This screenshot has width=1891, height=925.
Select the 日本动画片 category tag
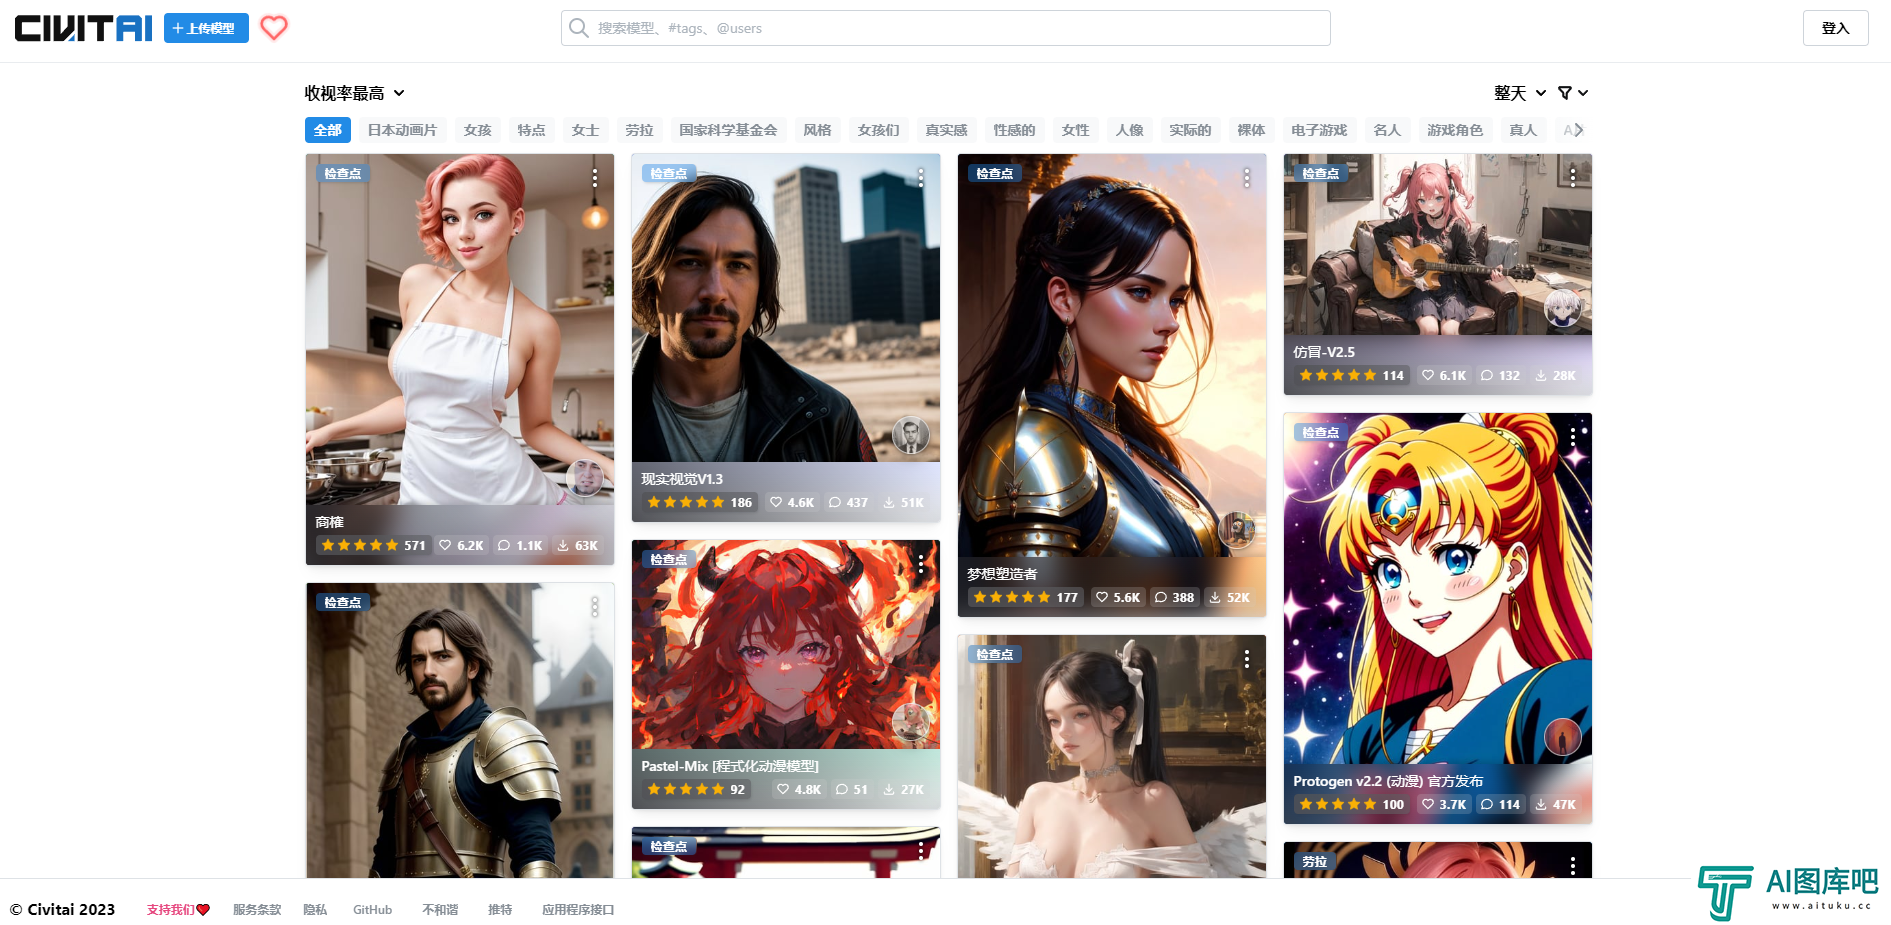pos(402,130)
